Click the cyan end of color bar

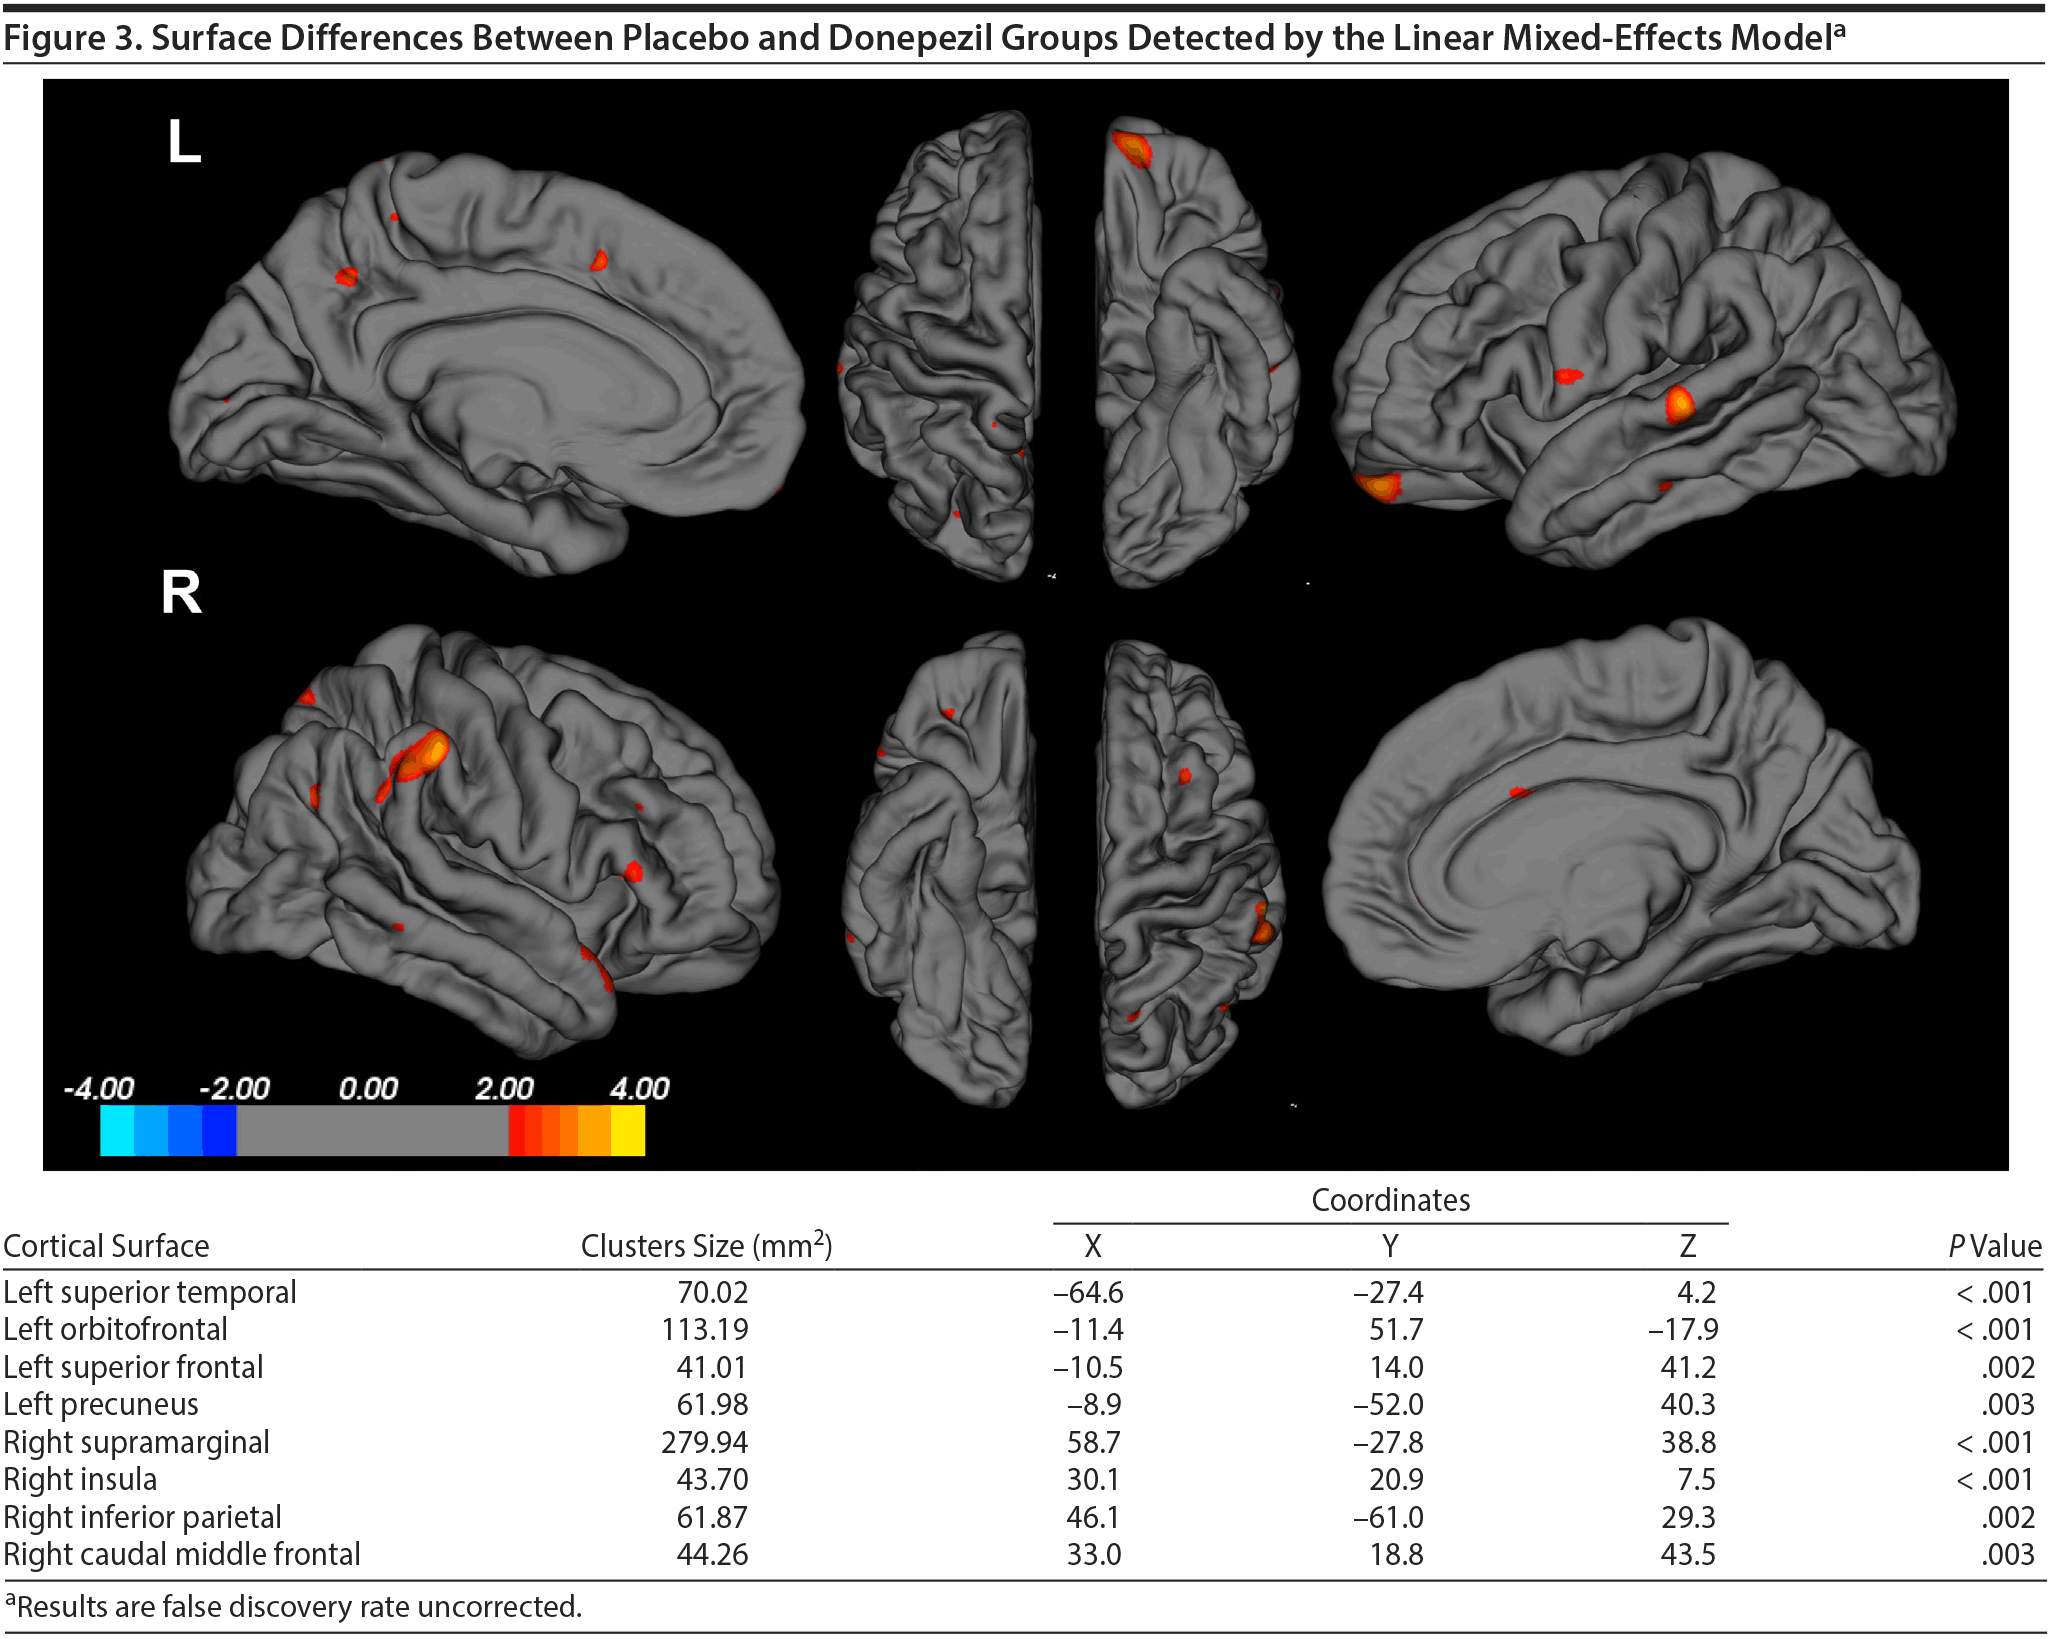coord(117,1130)
